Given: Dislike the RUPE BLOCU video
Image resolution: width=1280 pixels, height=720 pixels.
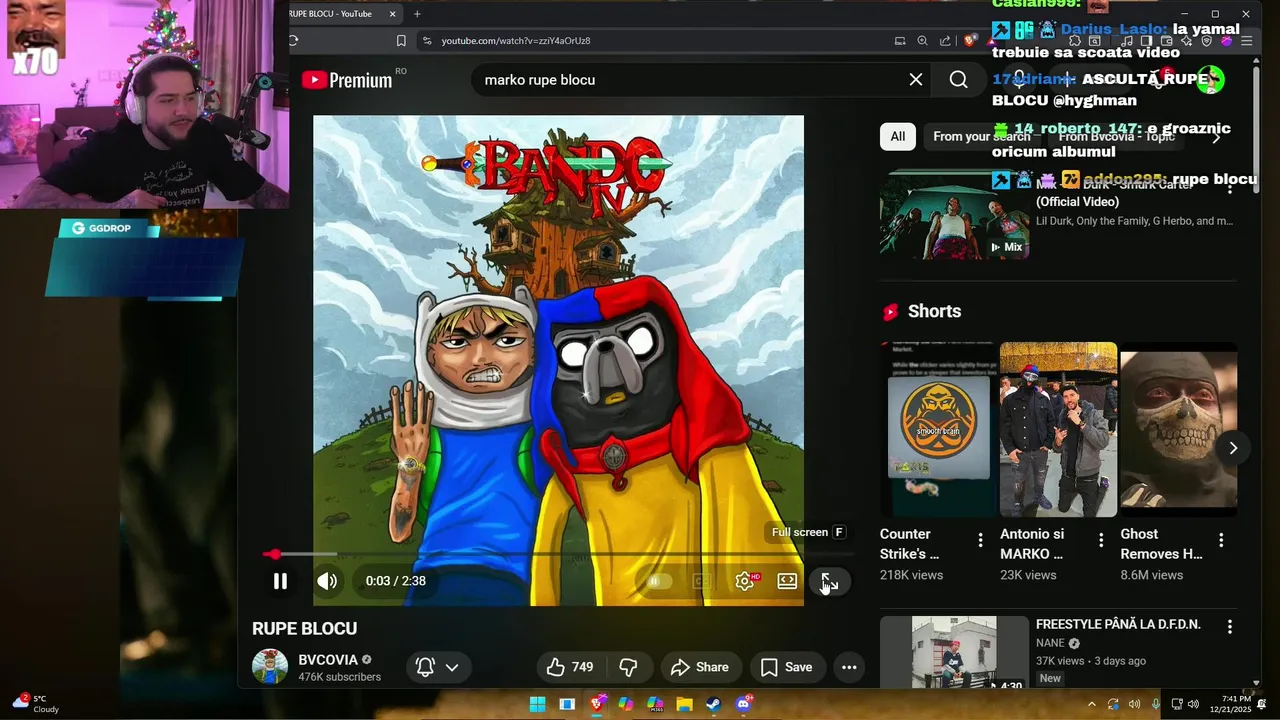Looking at the screenshot, I should coord(628,667).
